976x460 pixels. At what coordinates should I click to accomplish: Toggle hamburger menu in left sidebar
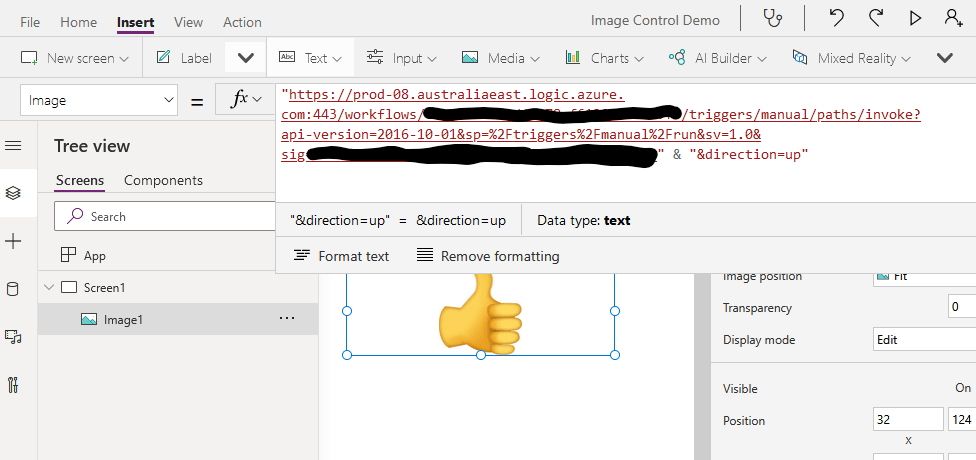click(13, 146)
